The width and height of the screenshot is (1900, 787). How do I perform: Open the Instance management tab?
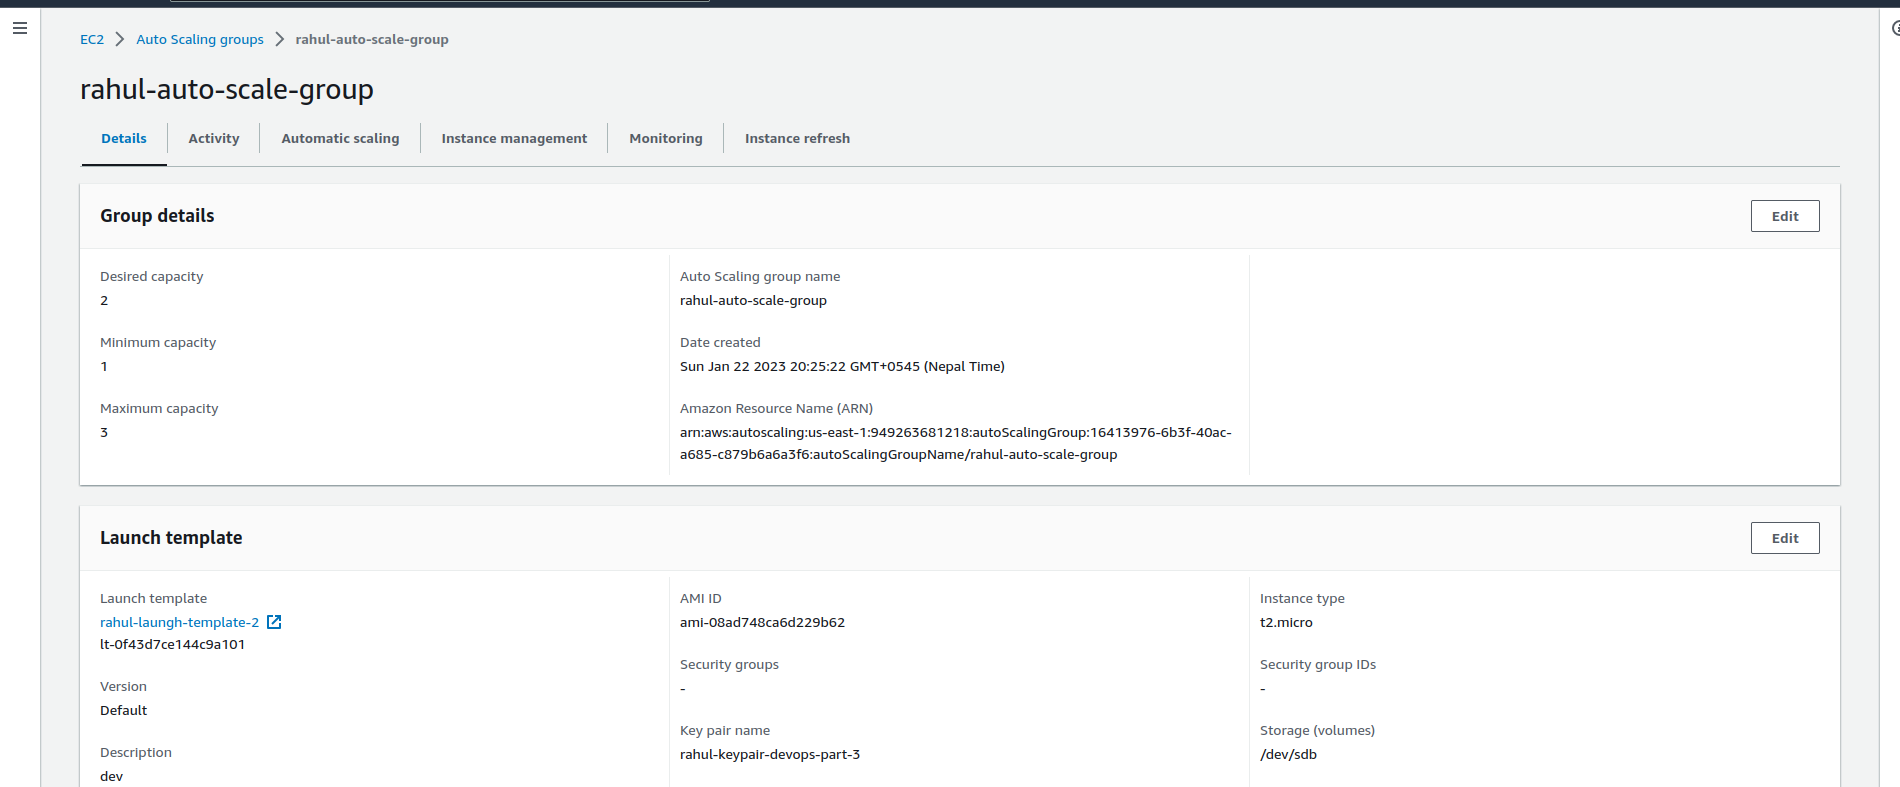coord(514,139)
